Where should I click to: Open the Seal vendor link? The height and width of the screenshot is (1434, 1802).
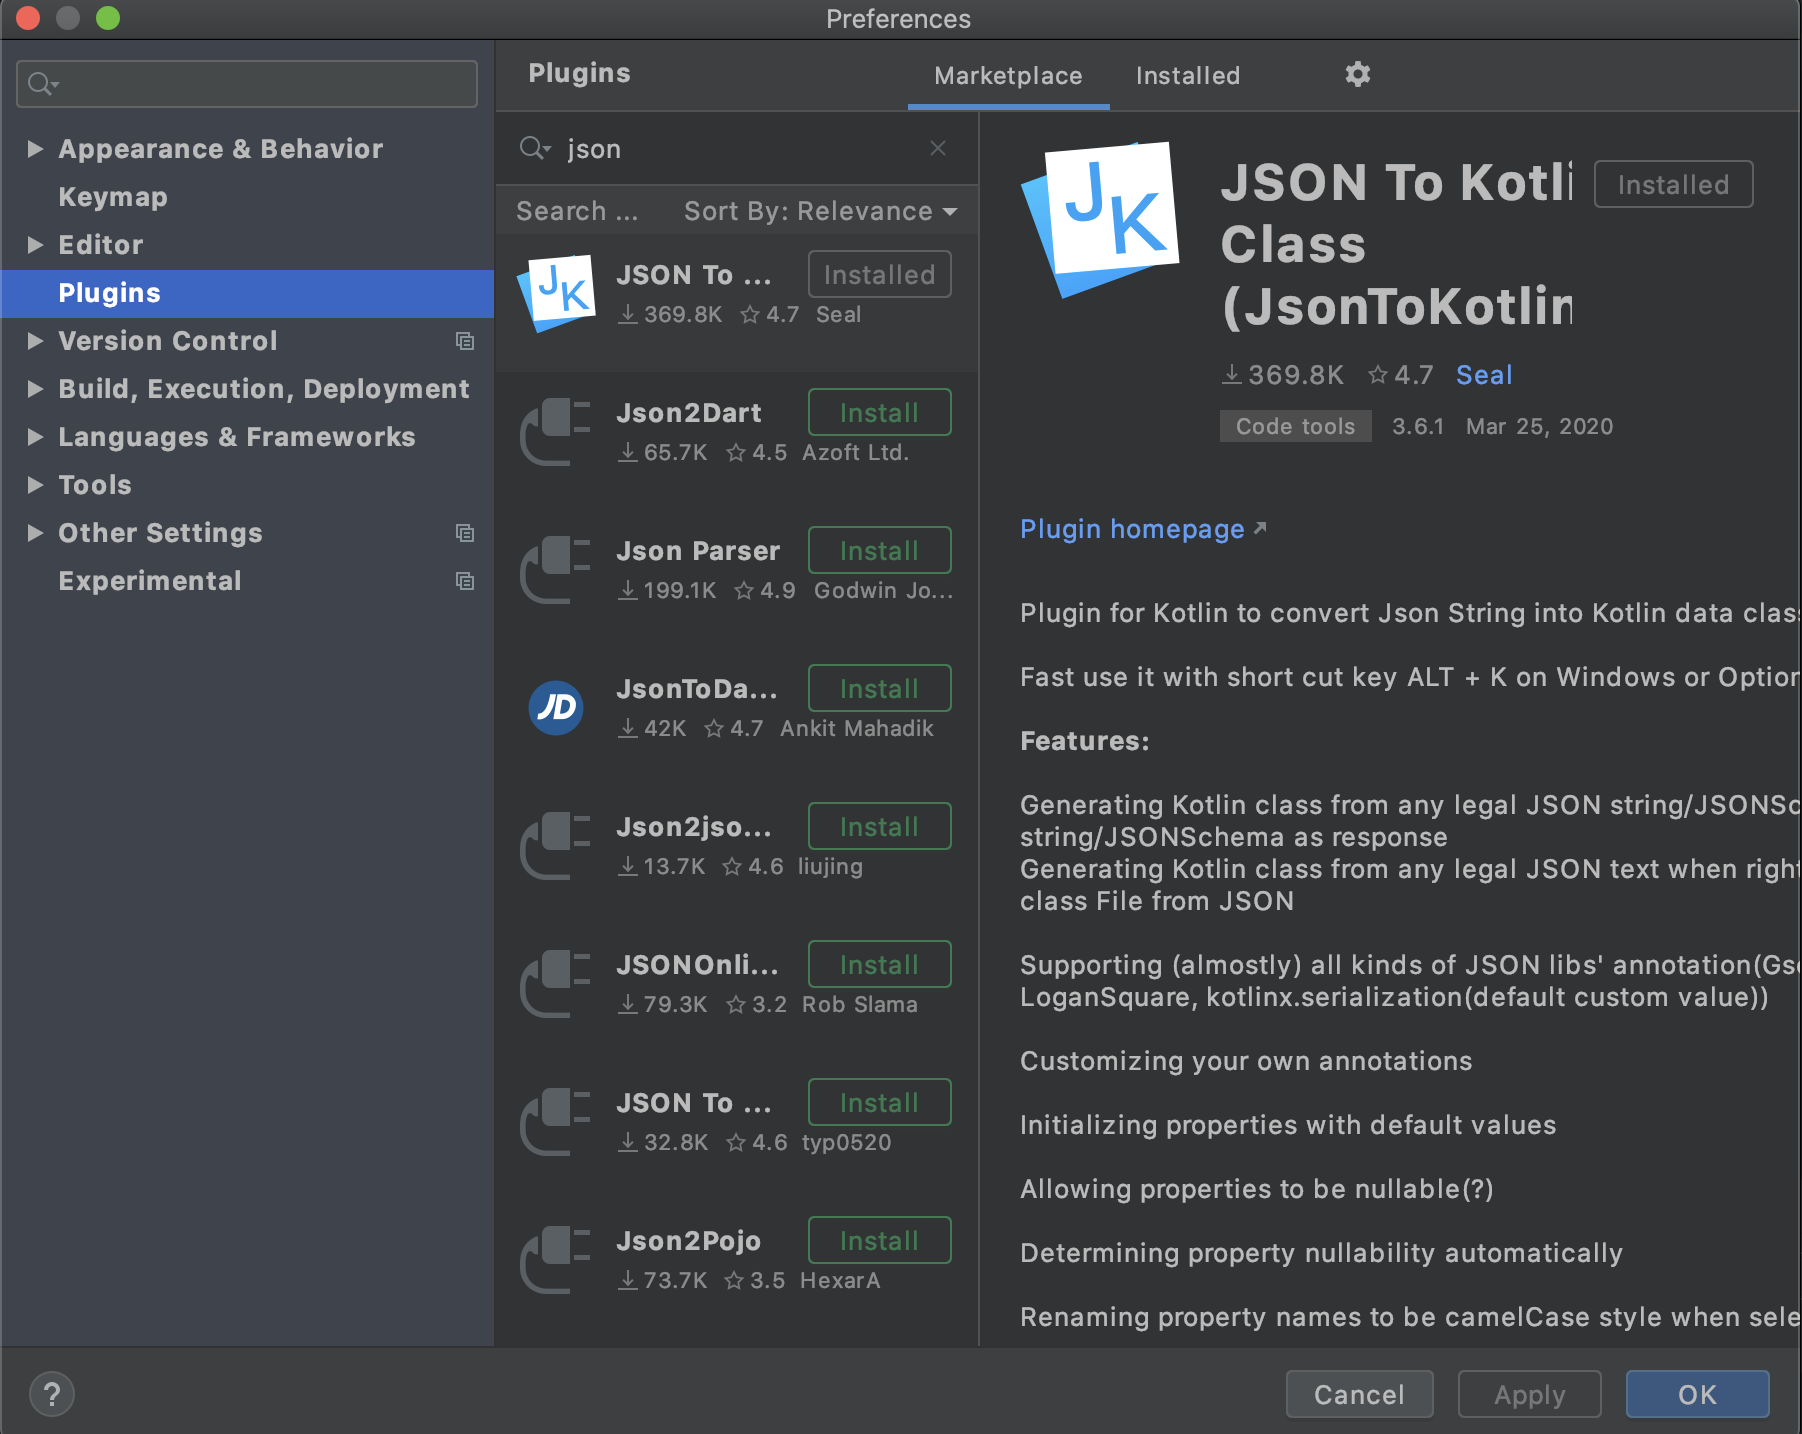pos(1484,375)
